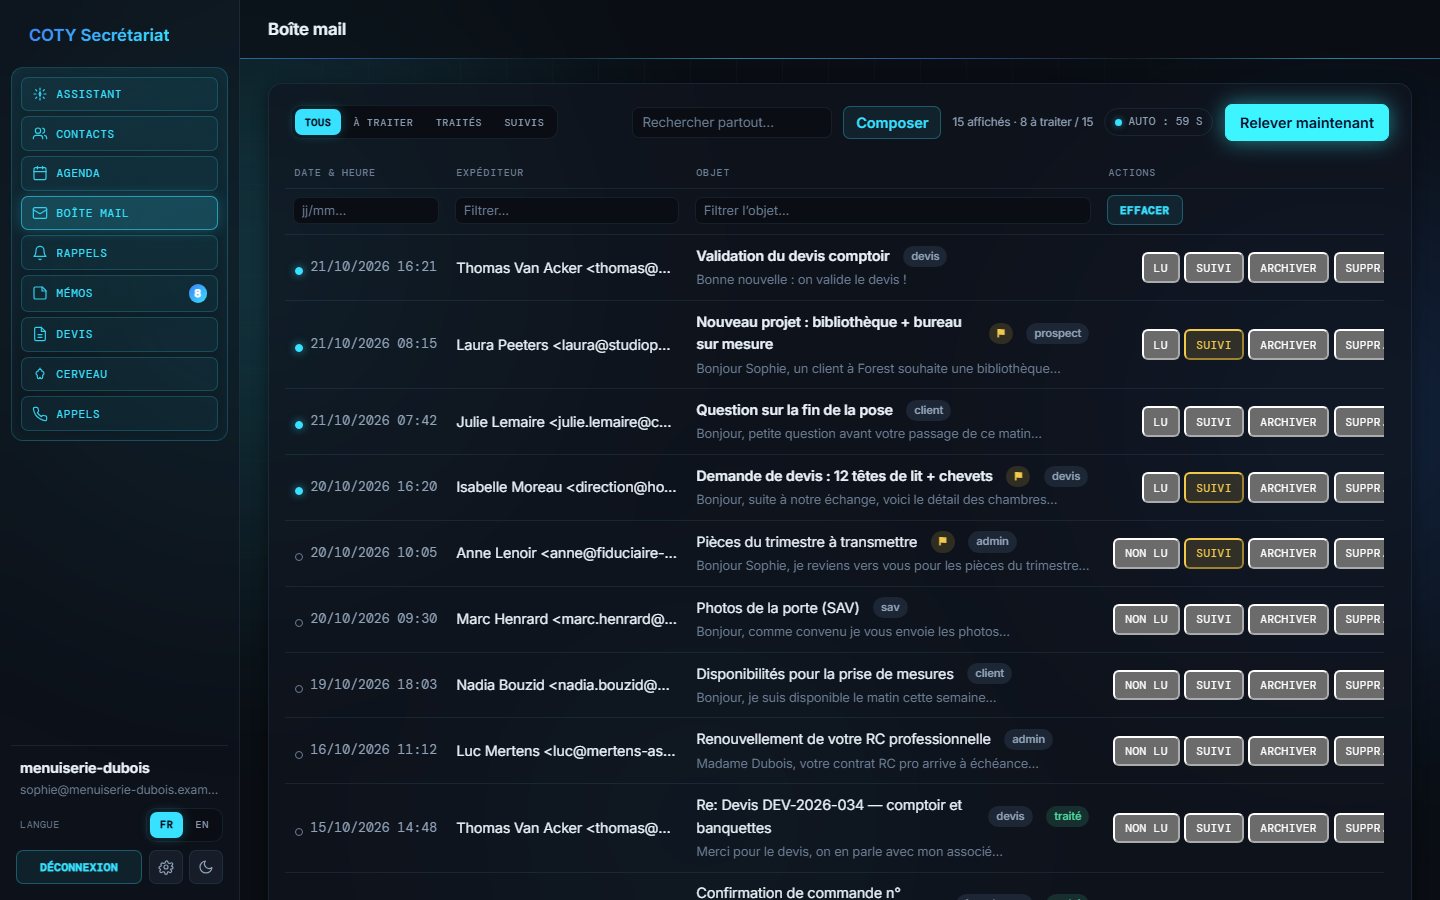Open Devis via its document icon

coord(40,334)
